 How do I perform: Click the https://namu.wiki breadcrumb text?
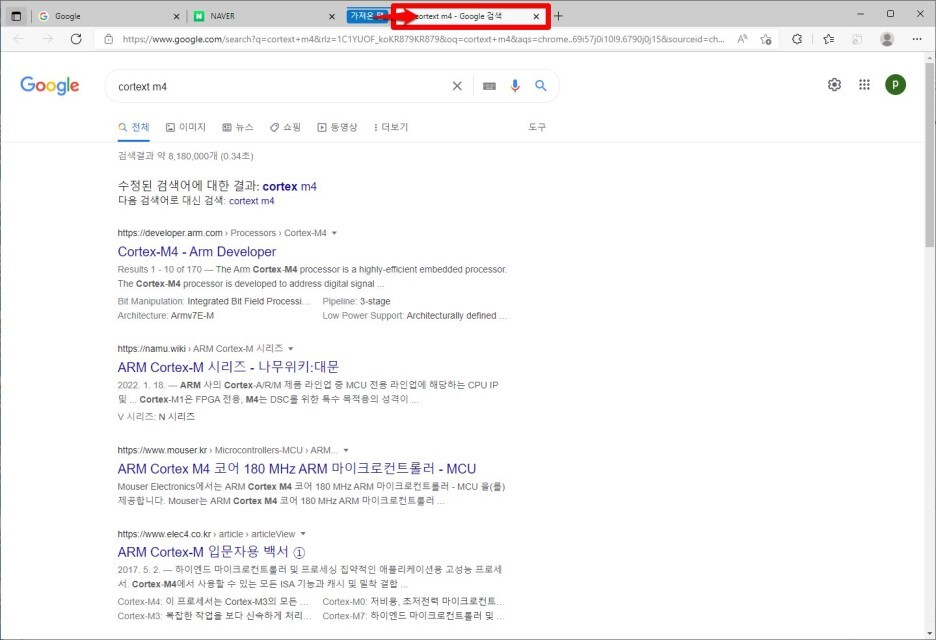152,349
